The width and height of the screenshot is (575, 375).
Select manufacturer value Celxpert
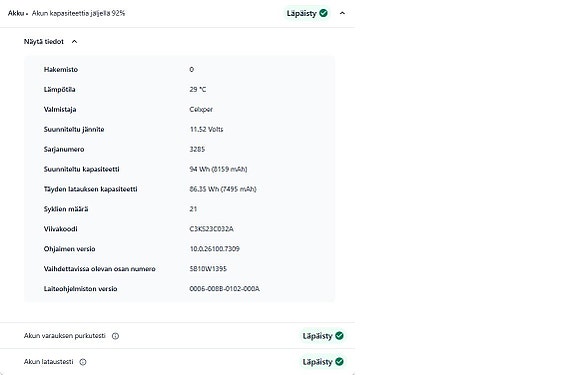coord(201,109)
